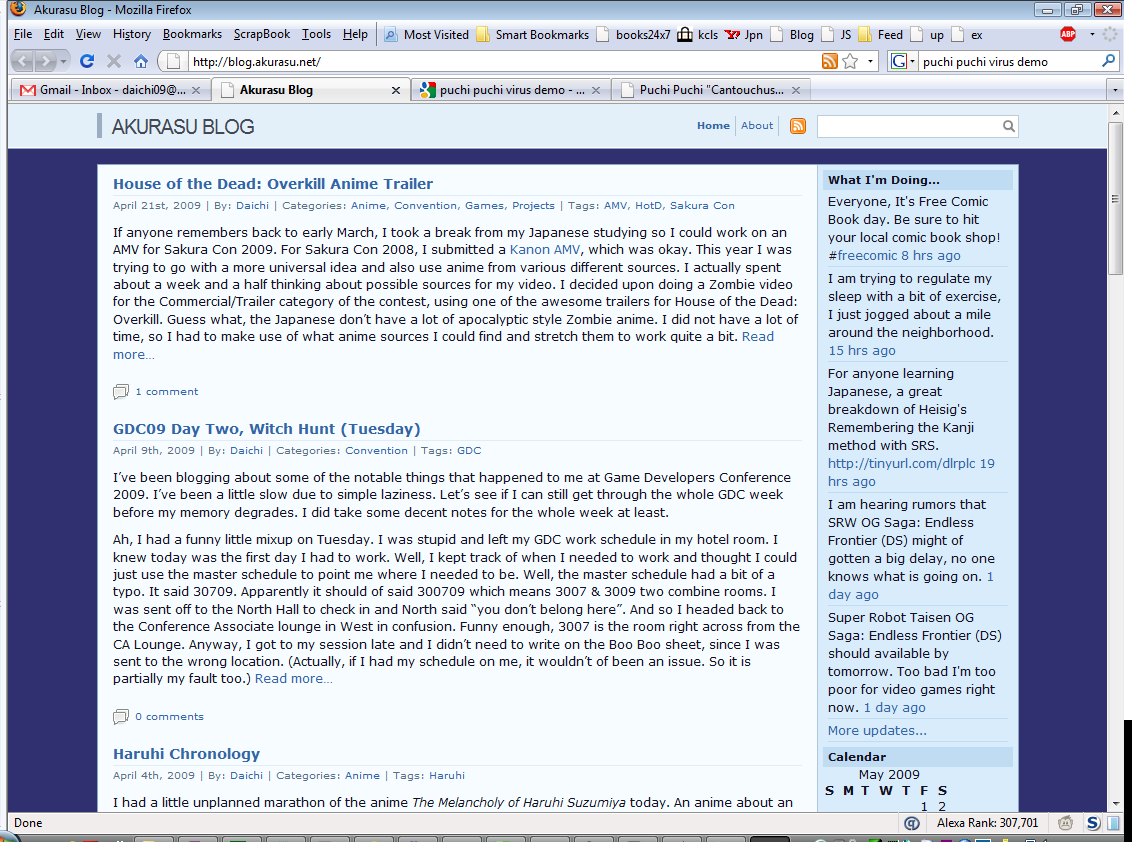Bookmark this page with star icon
The image size is (1132, 842).
(850, 61)
